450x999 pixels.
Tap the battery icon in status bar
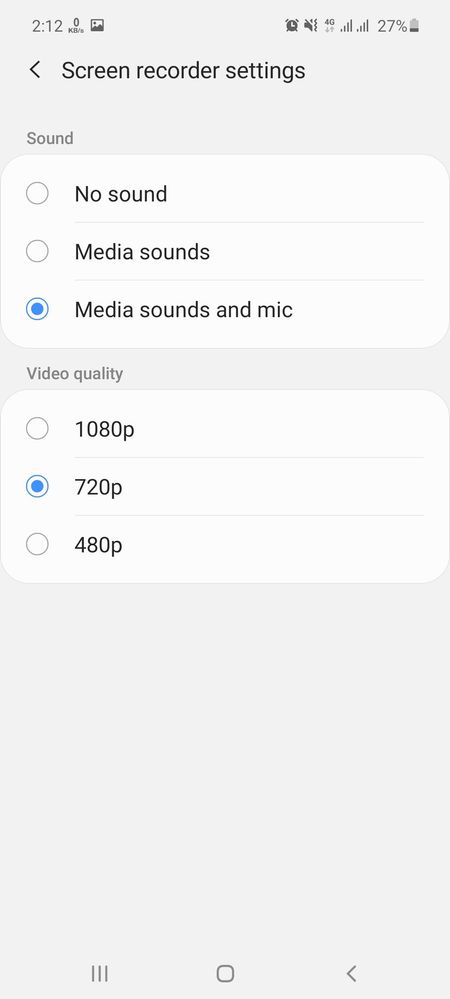click(x=414, y=25)
